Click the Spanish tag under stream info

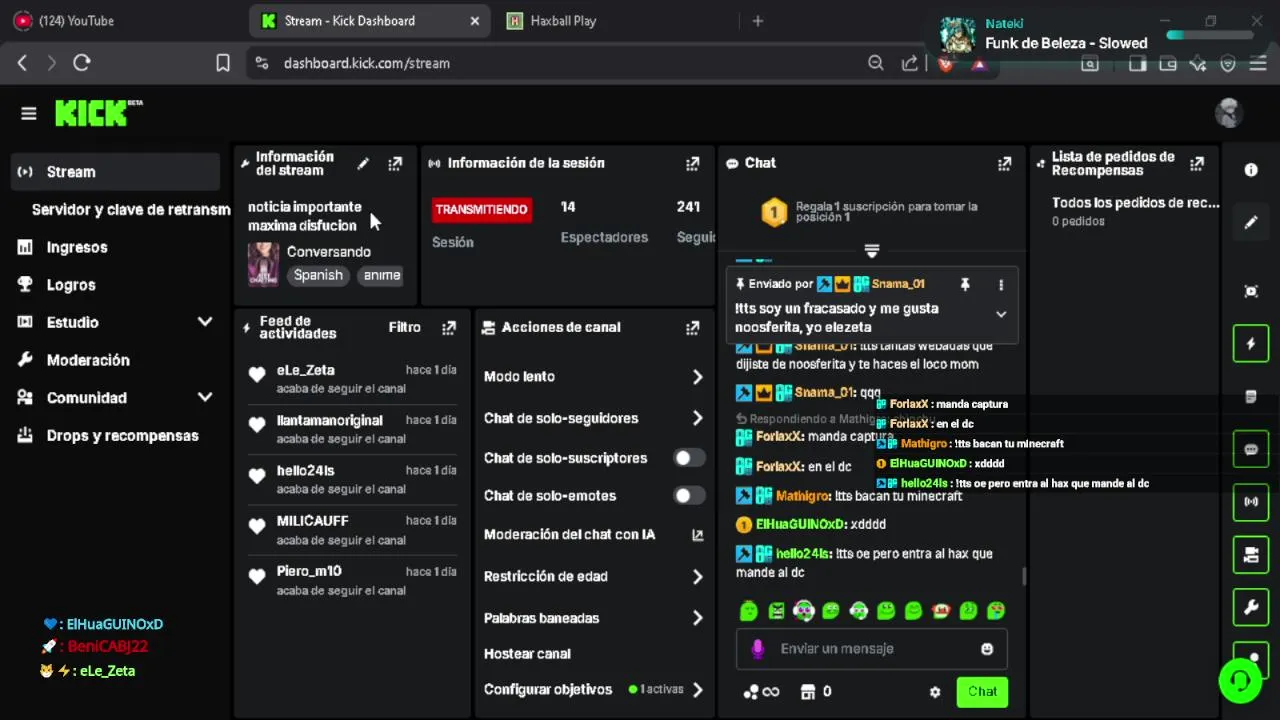[x=318, y=275]
